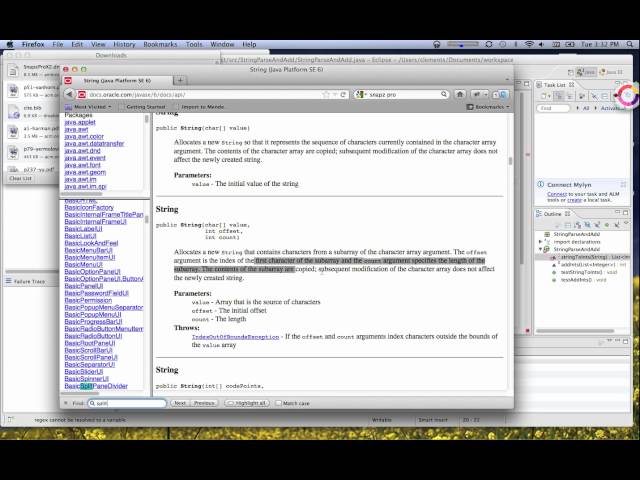Click the Find text field

(x=127, y=403)
